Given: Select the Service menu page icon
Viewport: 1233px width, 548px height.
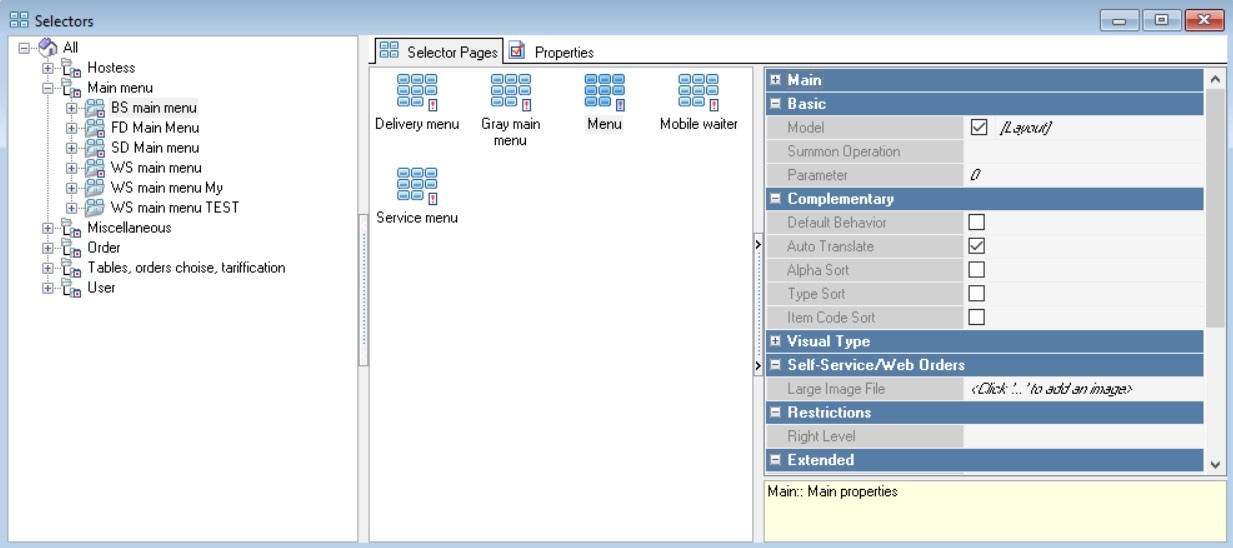Looking at the screenshot, I should [416, 185].
